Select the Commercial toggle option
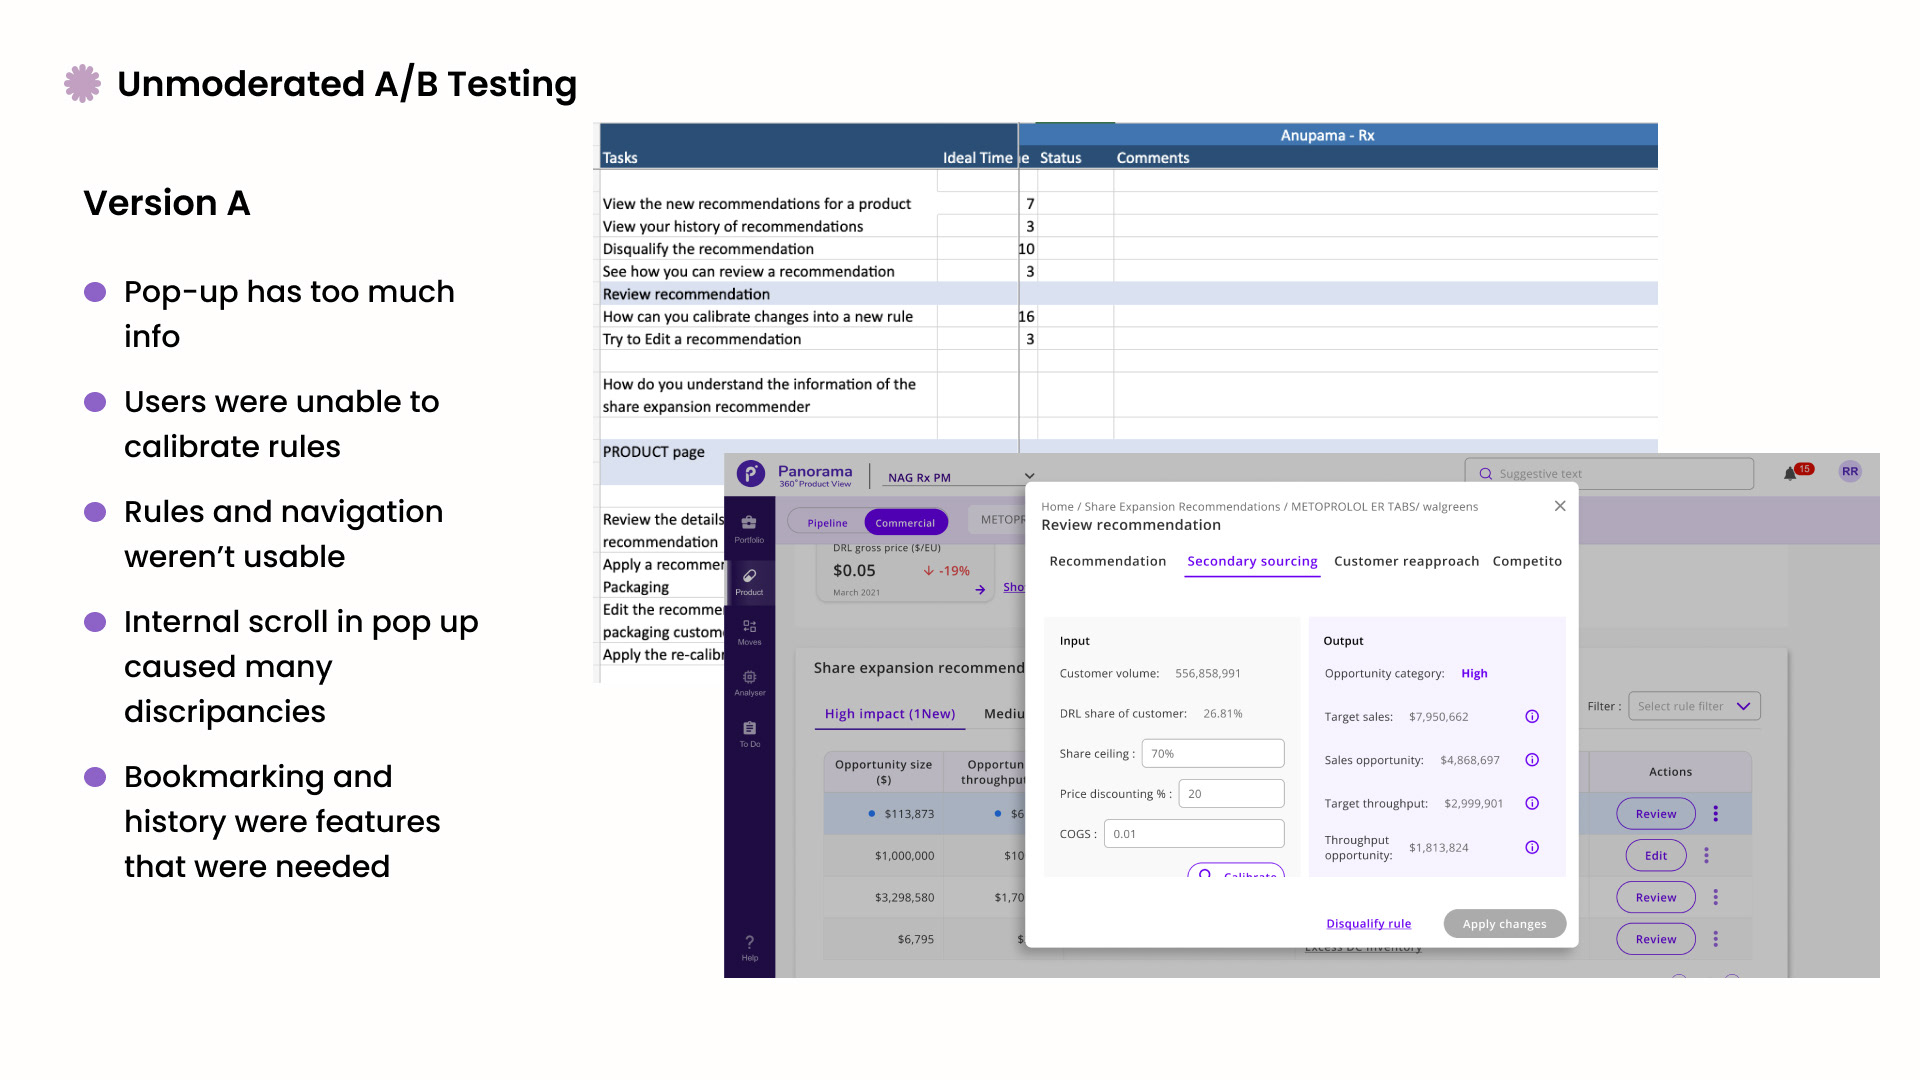The height and width of the screenshot is (1080, 1920). 905,522
